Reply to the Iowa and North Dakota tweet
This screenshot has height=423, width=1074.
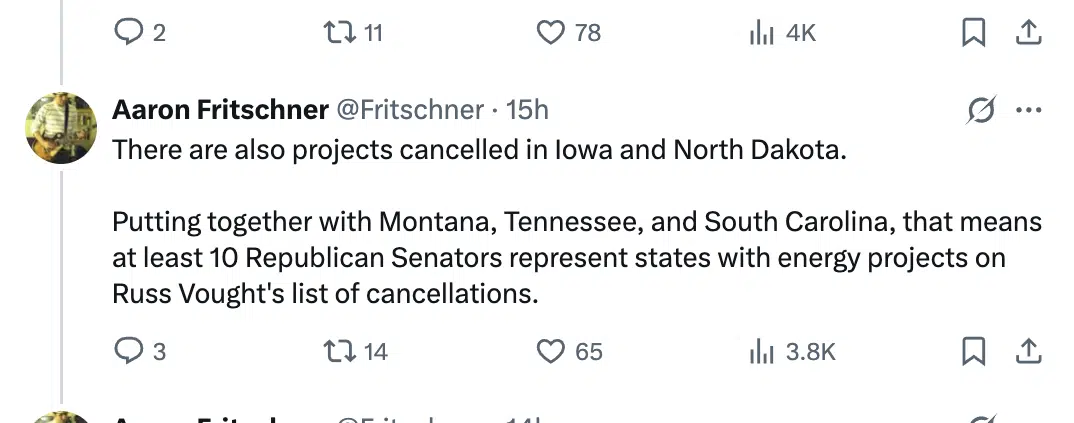(129, 351)
